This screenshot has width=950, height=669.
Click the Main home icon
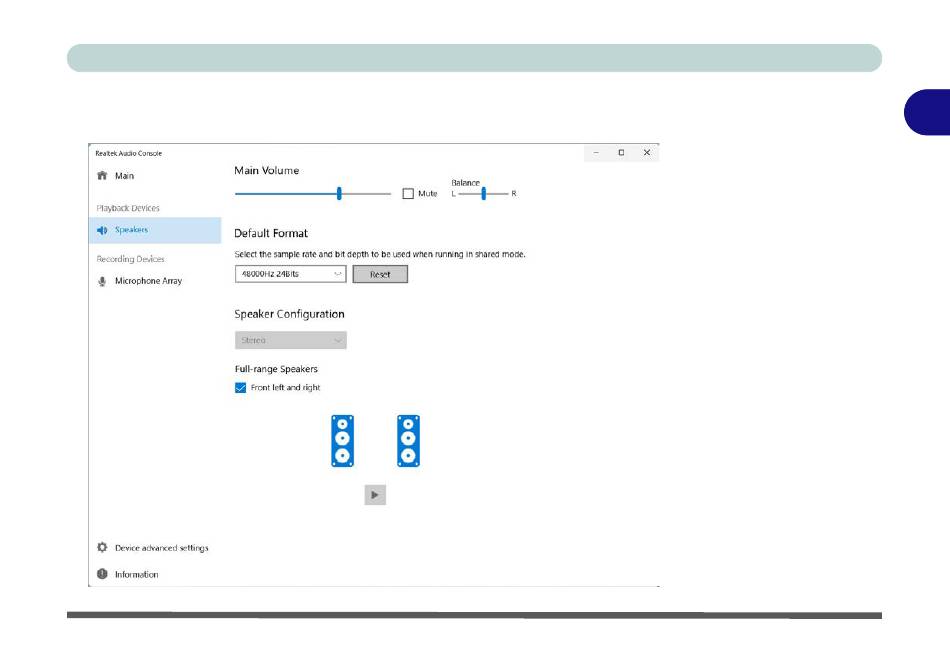(x=102, y=176)
